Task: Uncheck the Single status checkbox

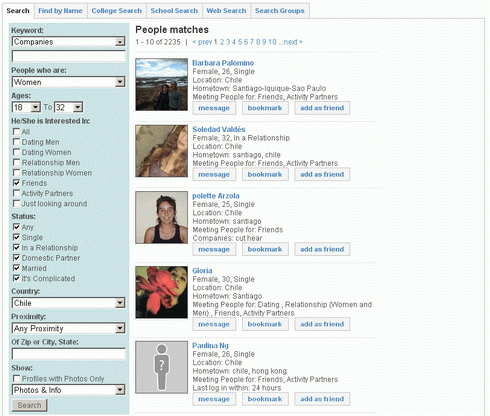Action: pos(16,237)
